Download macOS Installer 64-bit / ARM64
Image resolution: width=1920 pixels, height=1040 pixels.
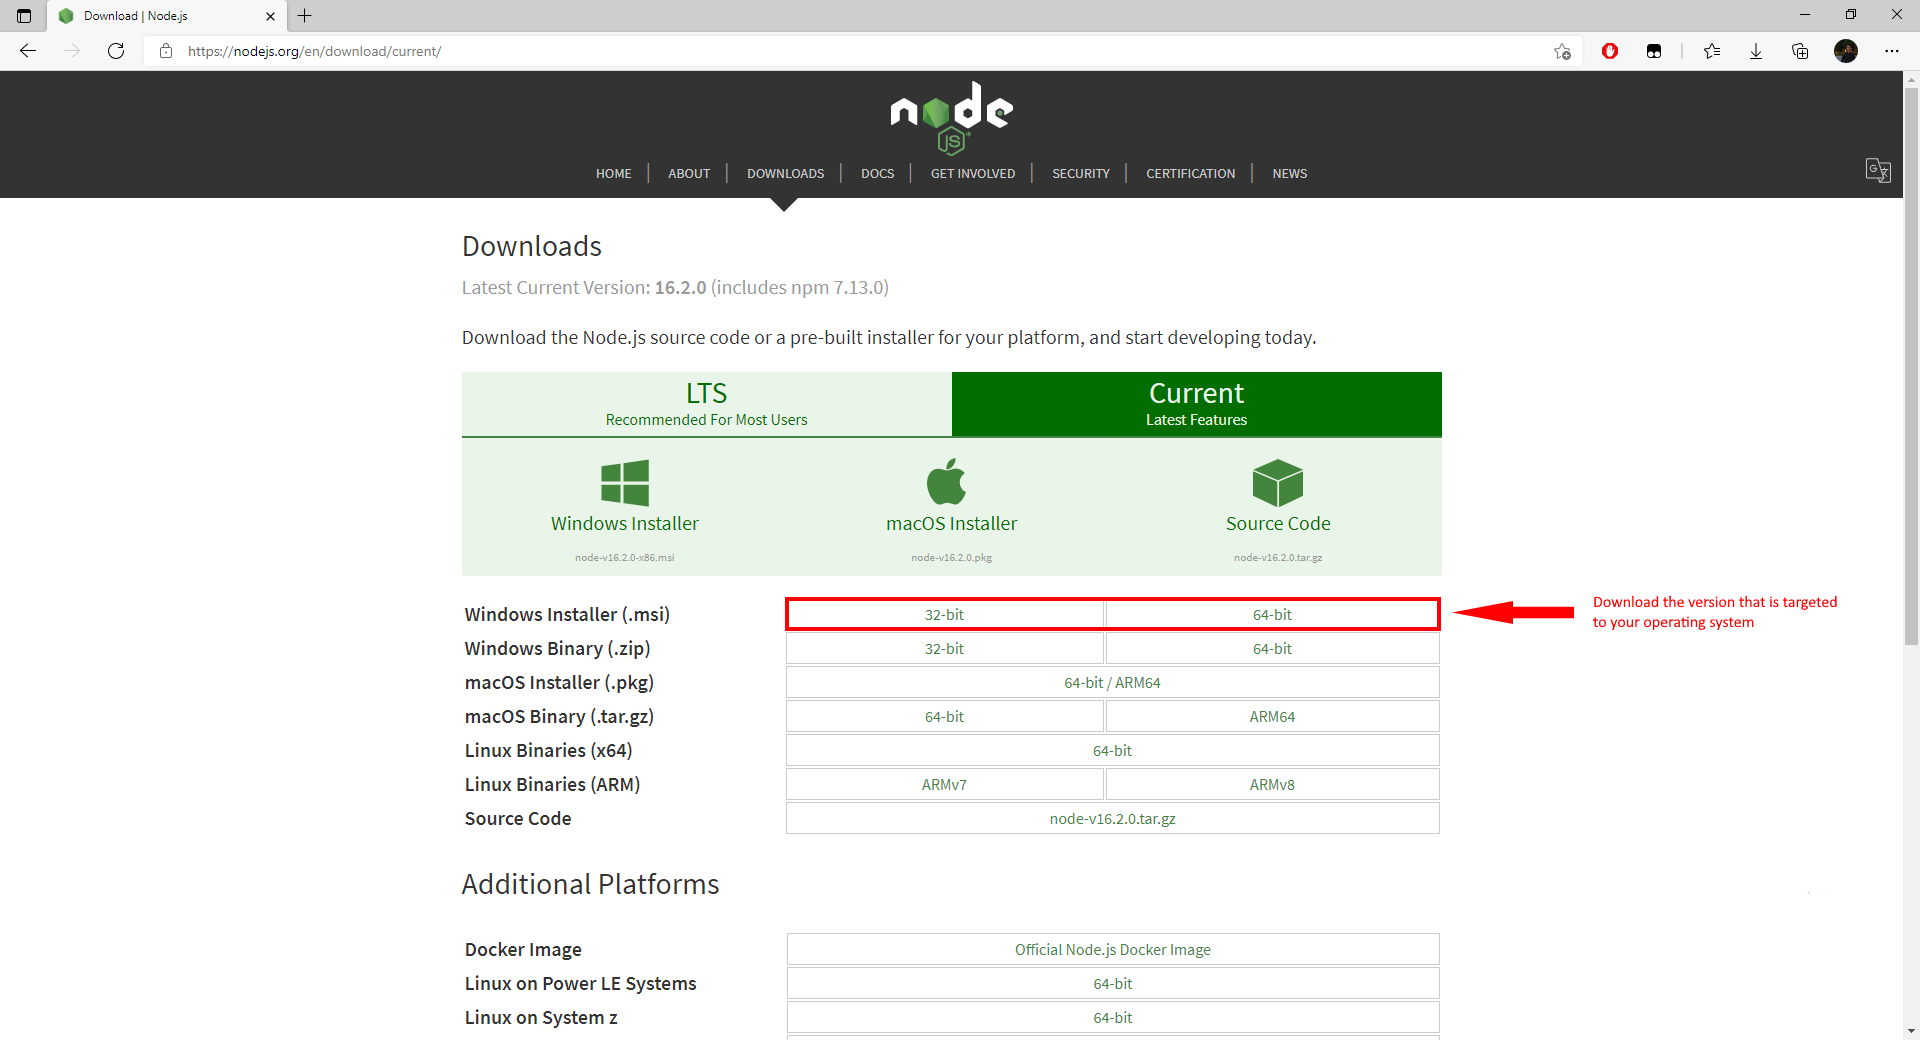pos(1113,683)
